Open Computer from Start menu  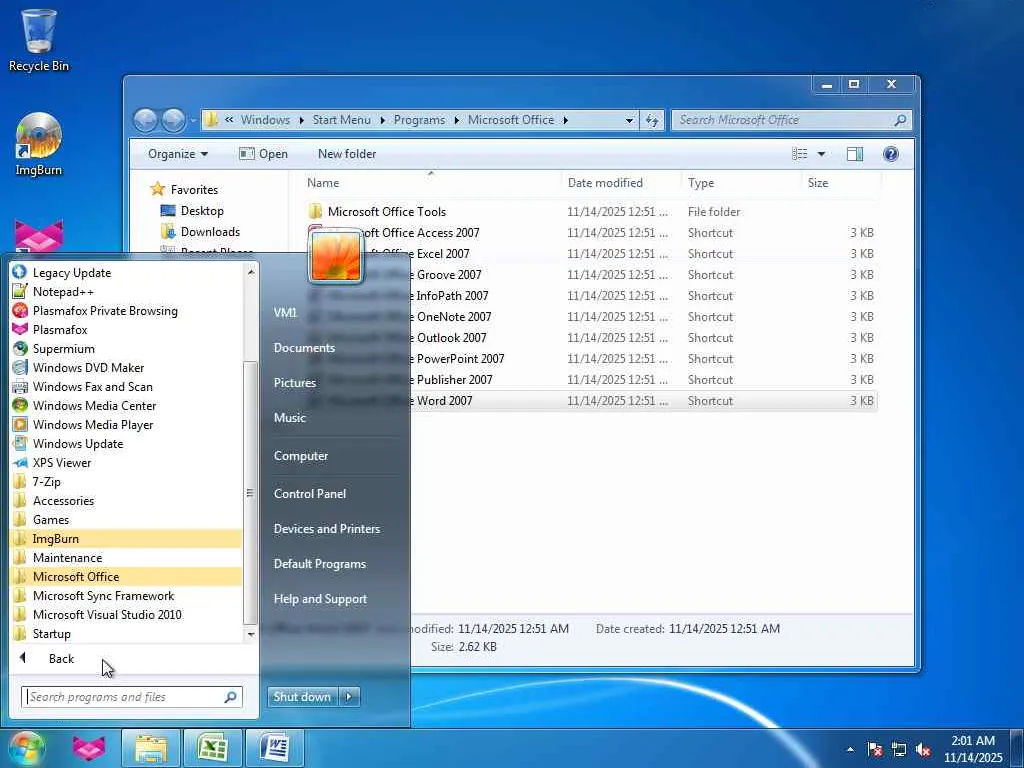click(300, 456)
